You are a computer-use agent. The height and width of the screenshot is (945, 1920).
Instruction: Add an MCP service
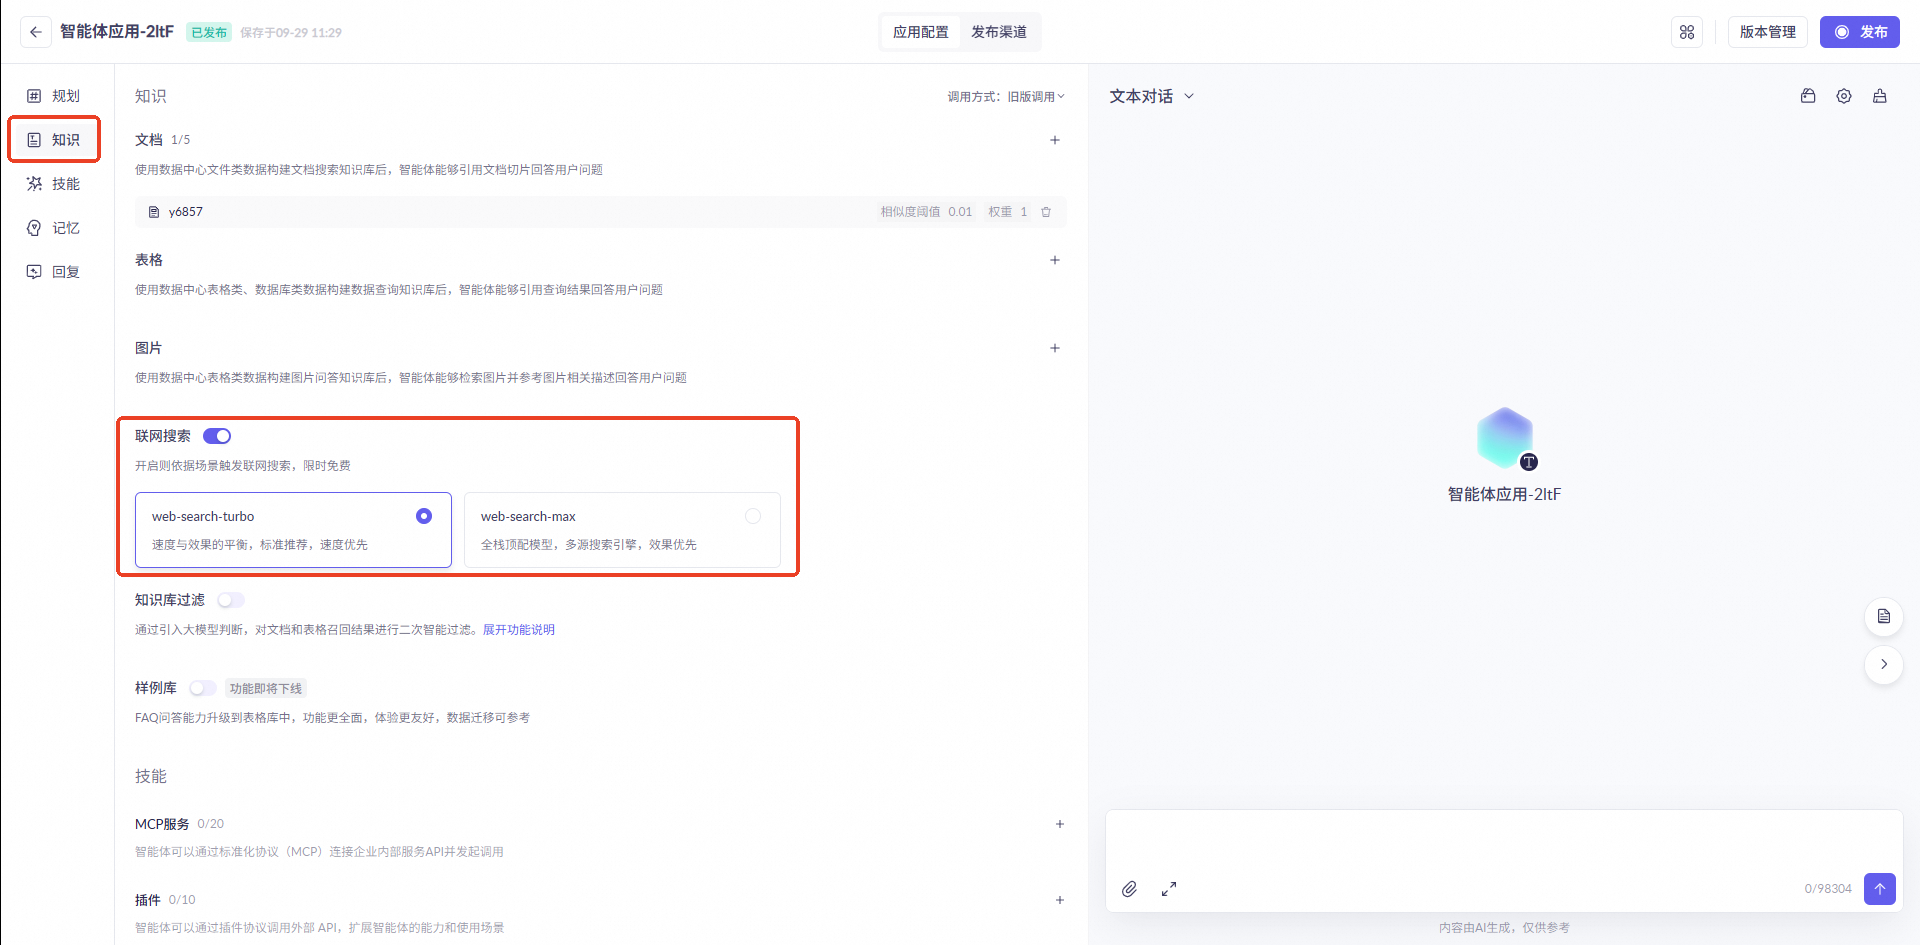tap(1060, 824)
